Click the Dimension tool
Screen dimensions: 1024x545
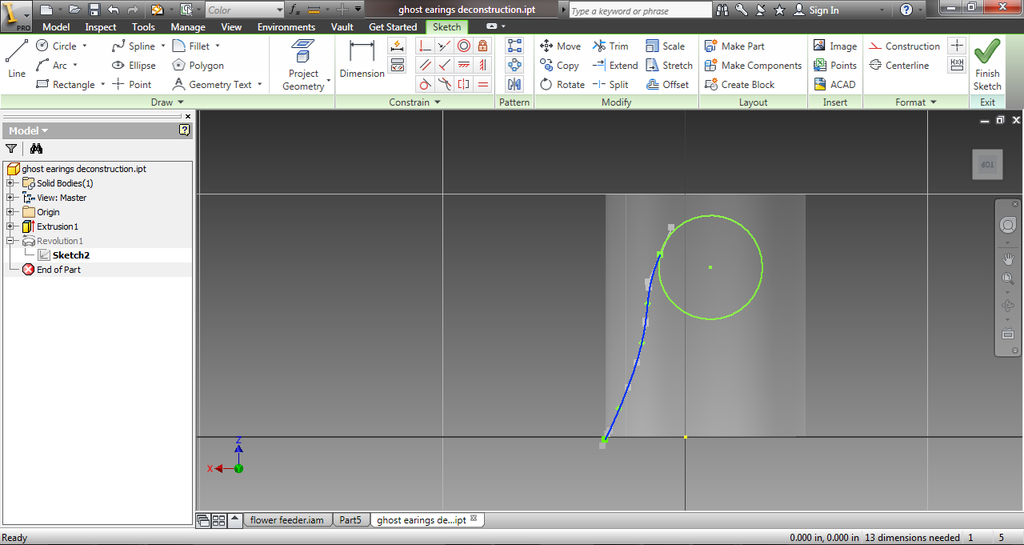(362, 59)
